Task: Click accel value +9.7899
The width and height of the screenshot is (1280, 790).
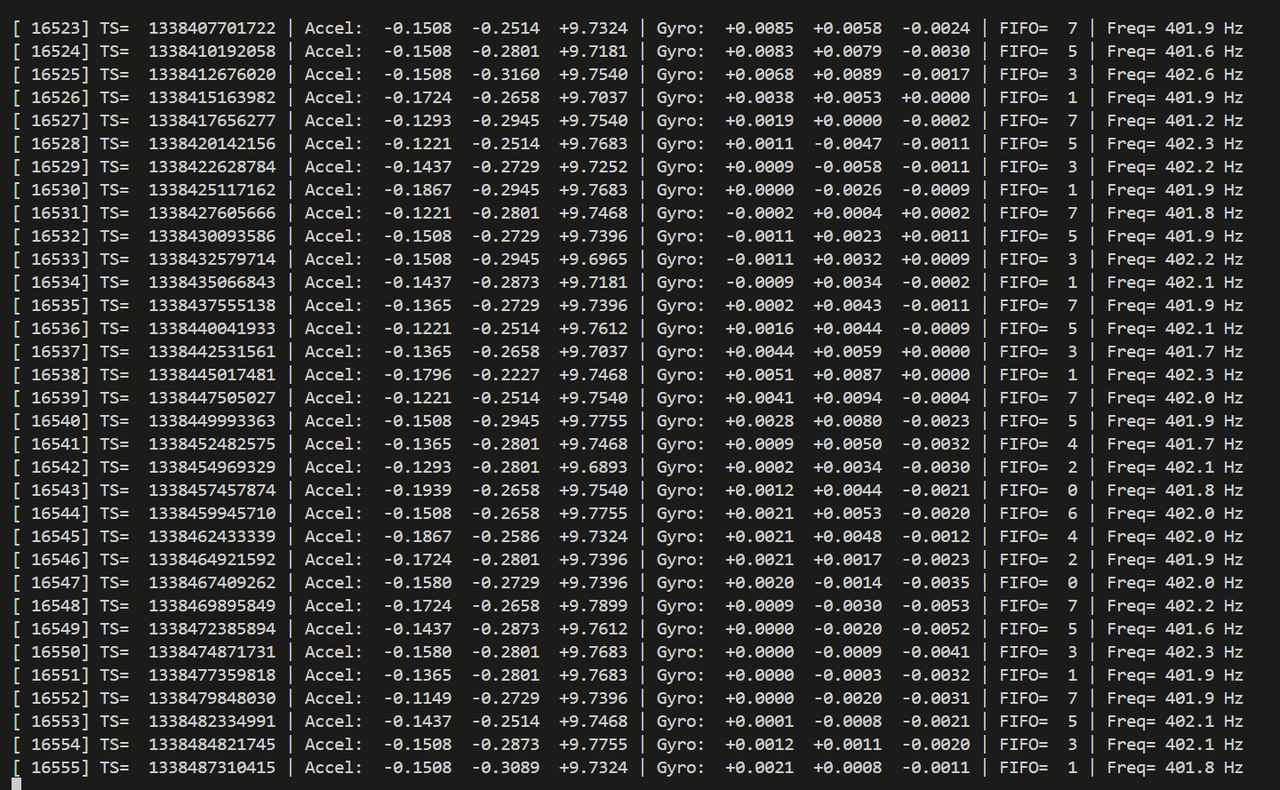Action: 594,605
